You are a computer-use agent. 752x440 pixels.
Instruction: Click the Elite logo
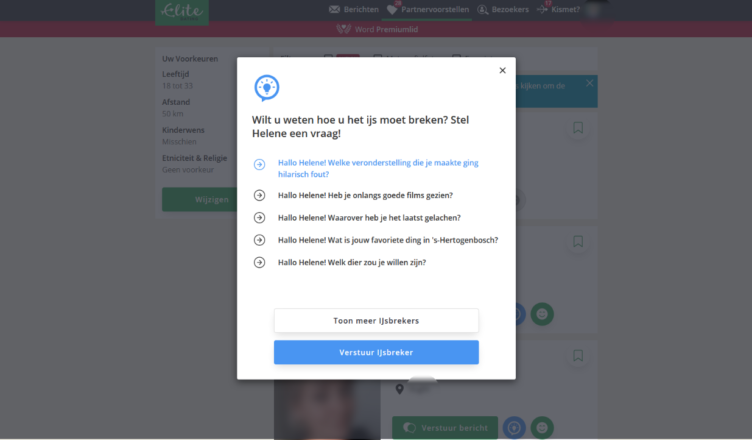(x=182, y=12)
